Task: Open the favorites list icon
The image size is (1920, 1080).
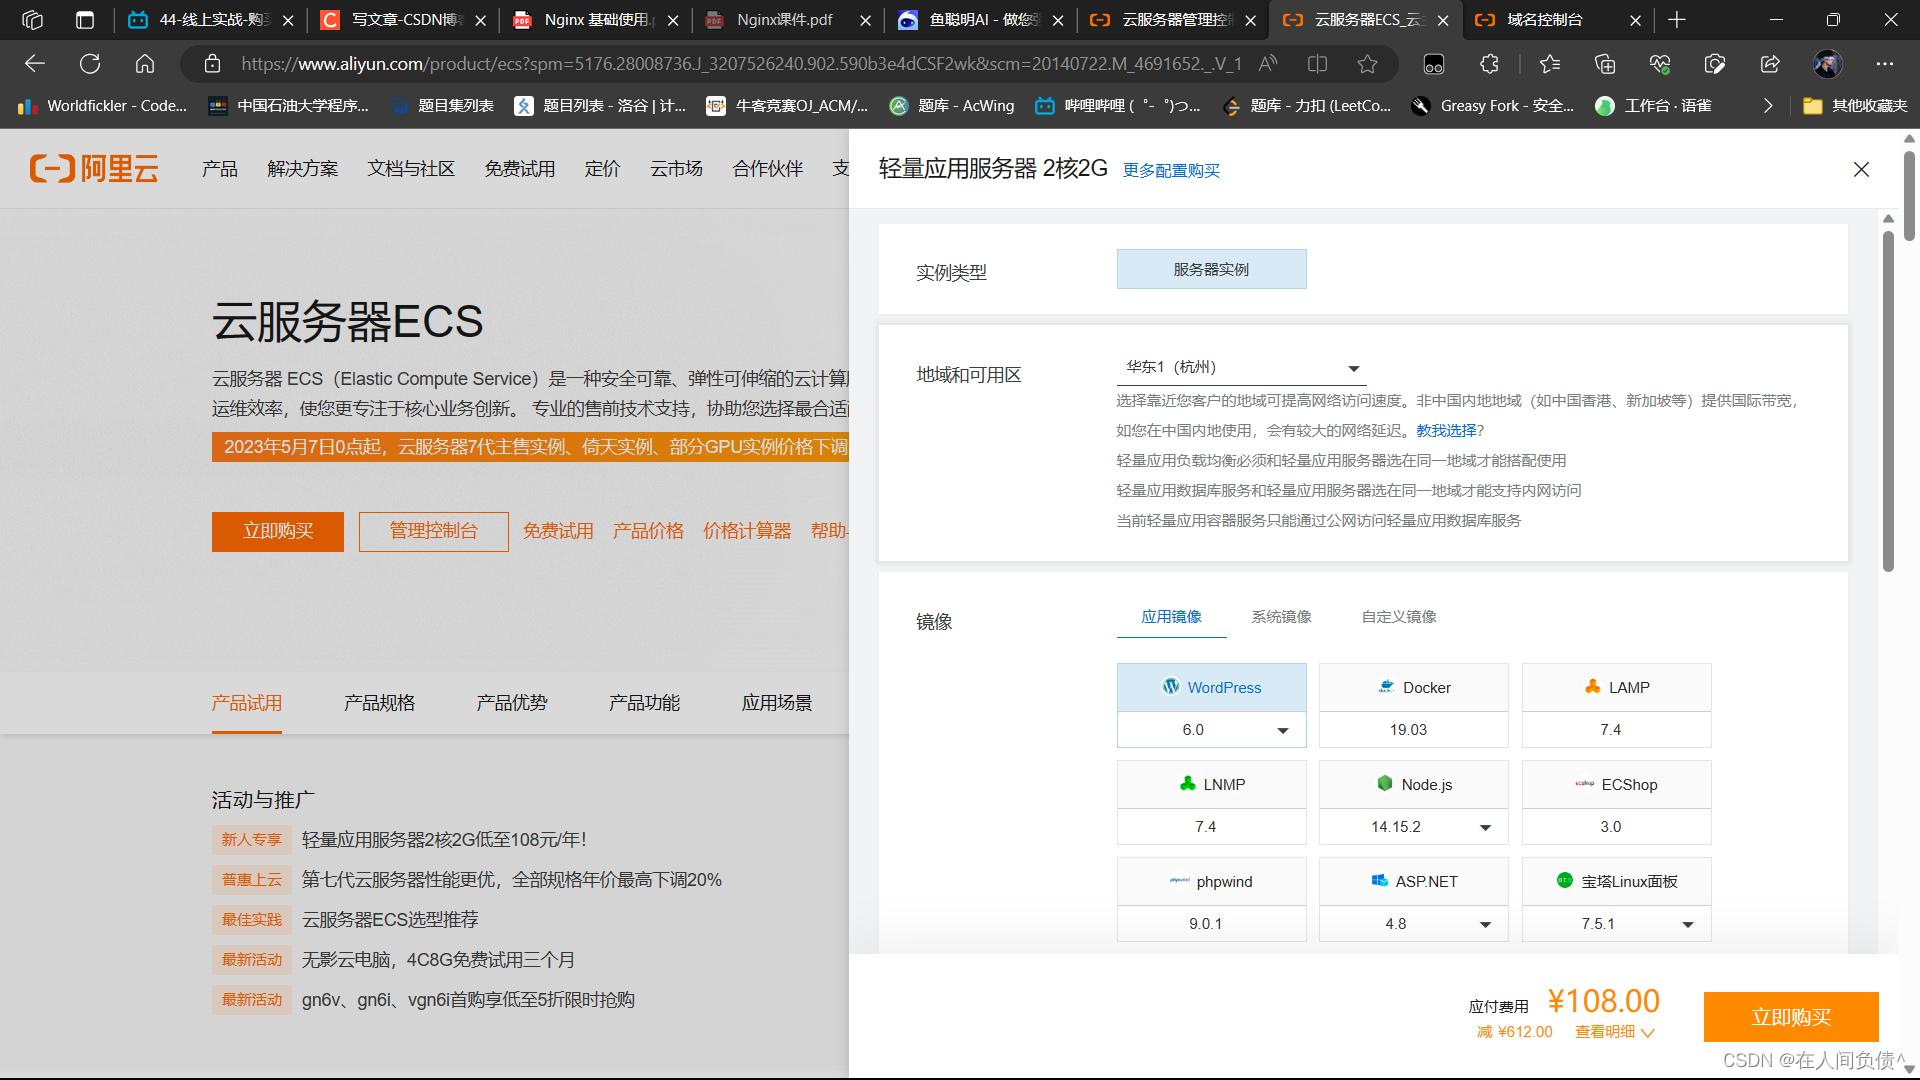Action: click(x=1550, y=64)
